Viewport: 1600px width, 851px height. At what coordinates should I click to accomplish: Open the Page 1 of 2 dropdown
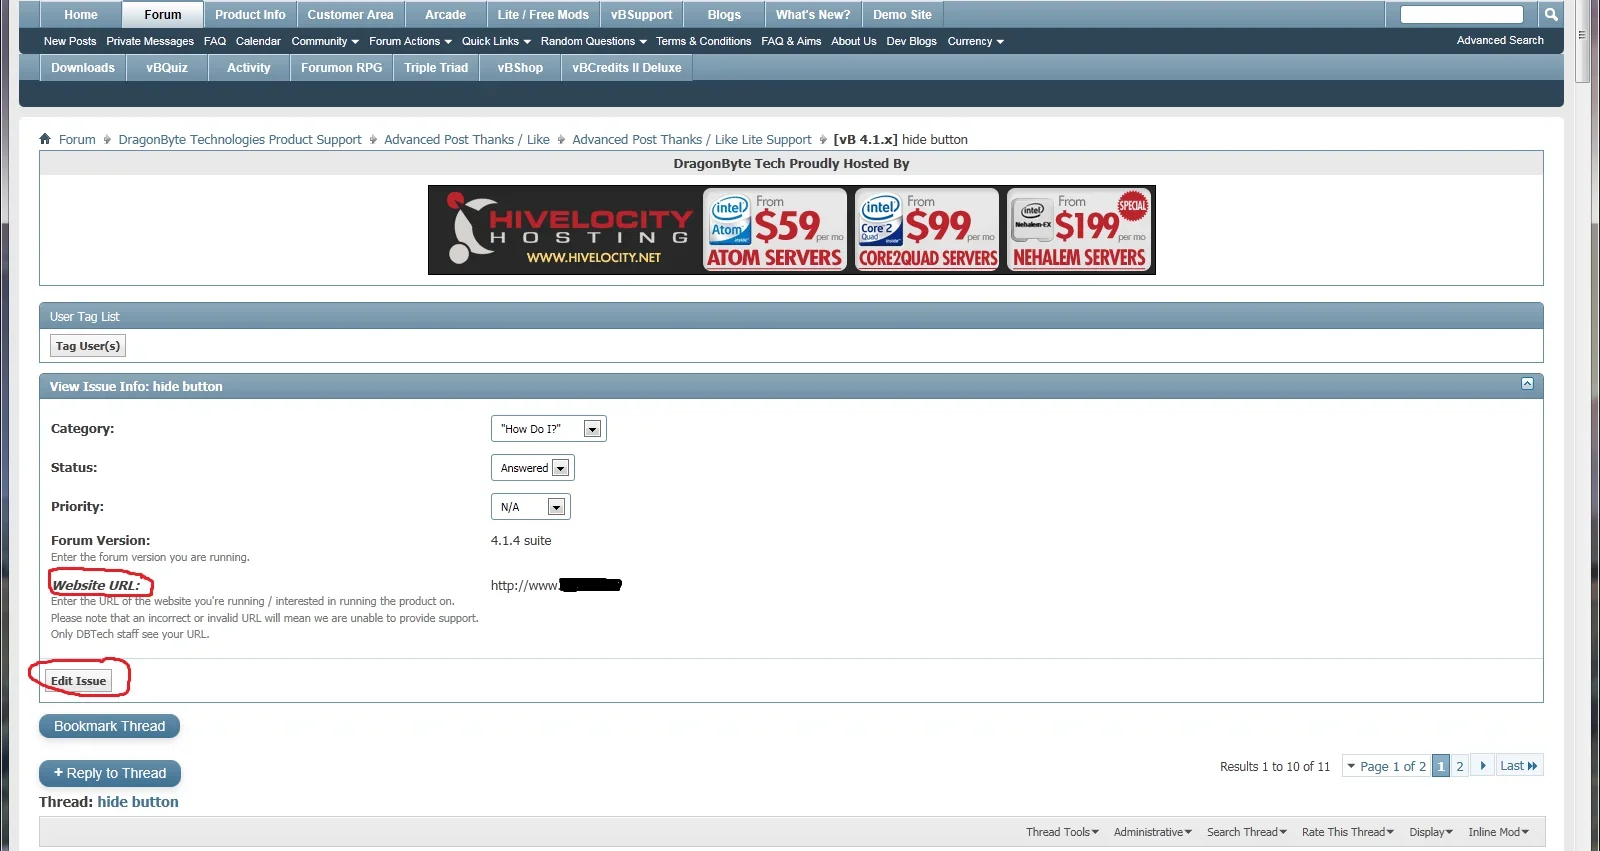[x=1386, y=766]
